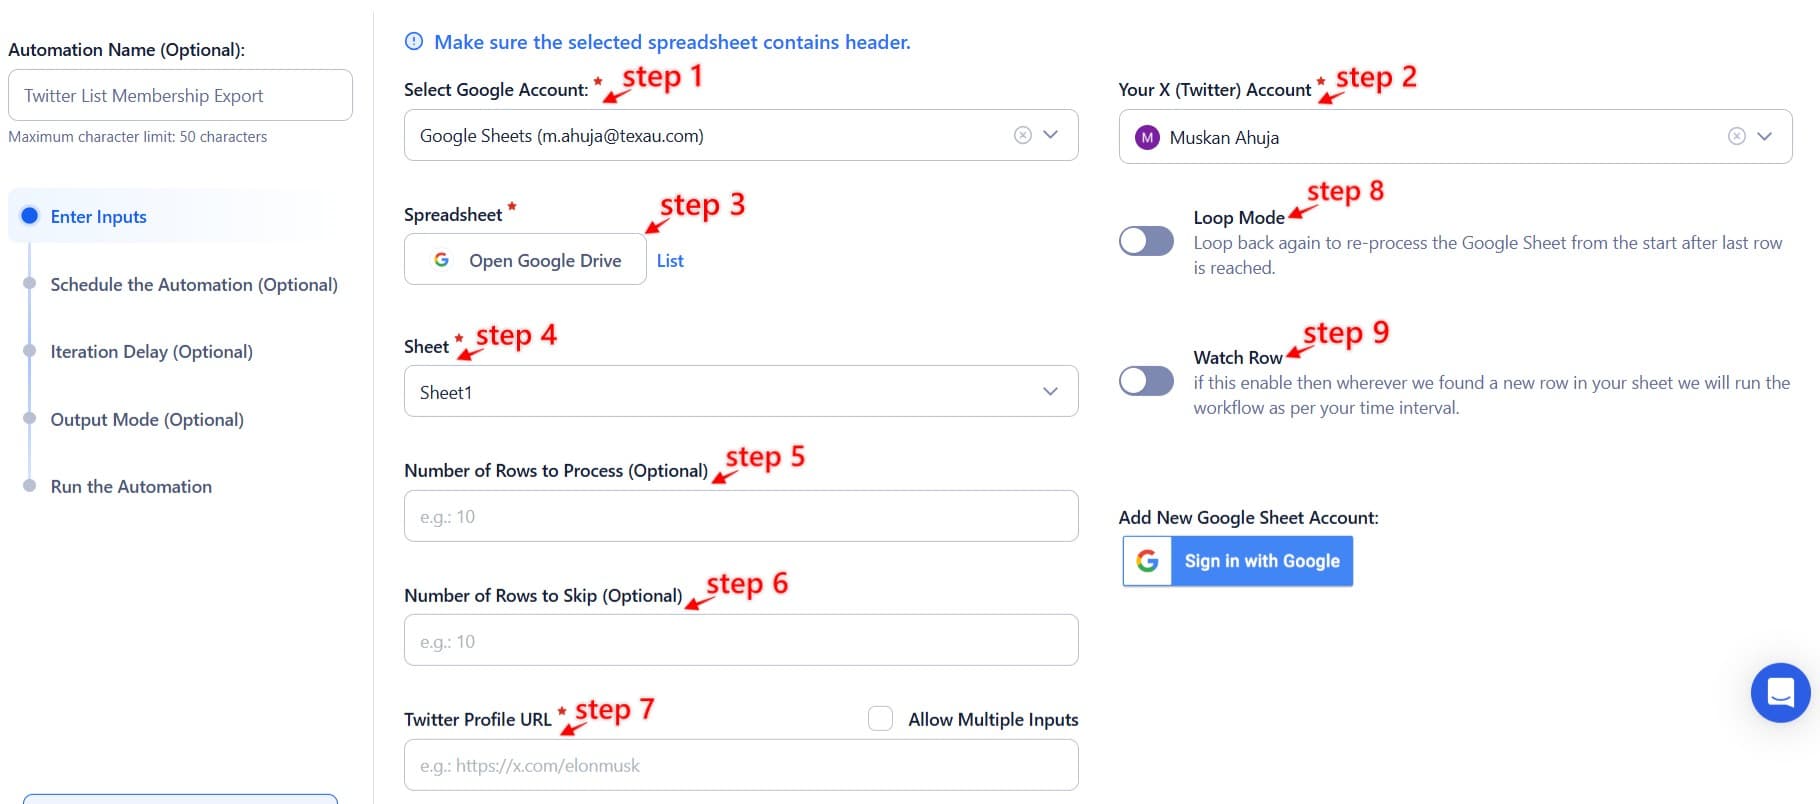Viewport: 1820px width, 804px height.
Task: Check the Allow Multiple Inputs checkbox
Action: point(880,718)
